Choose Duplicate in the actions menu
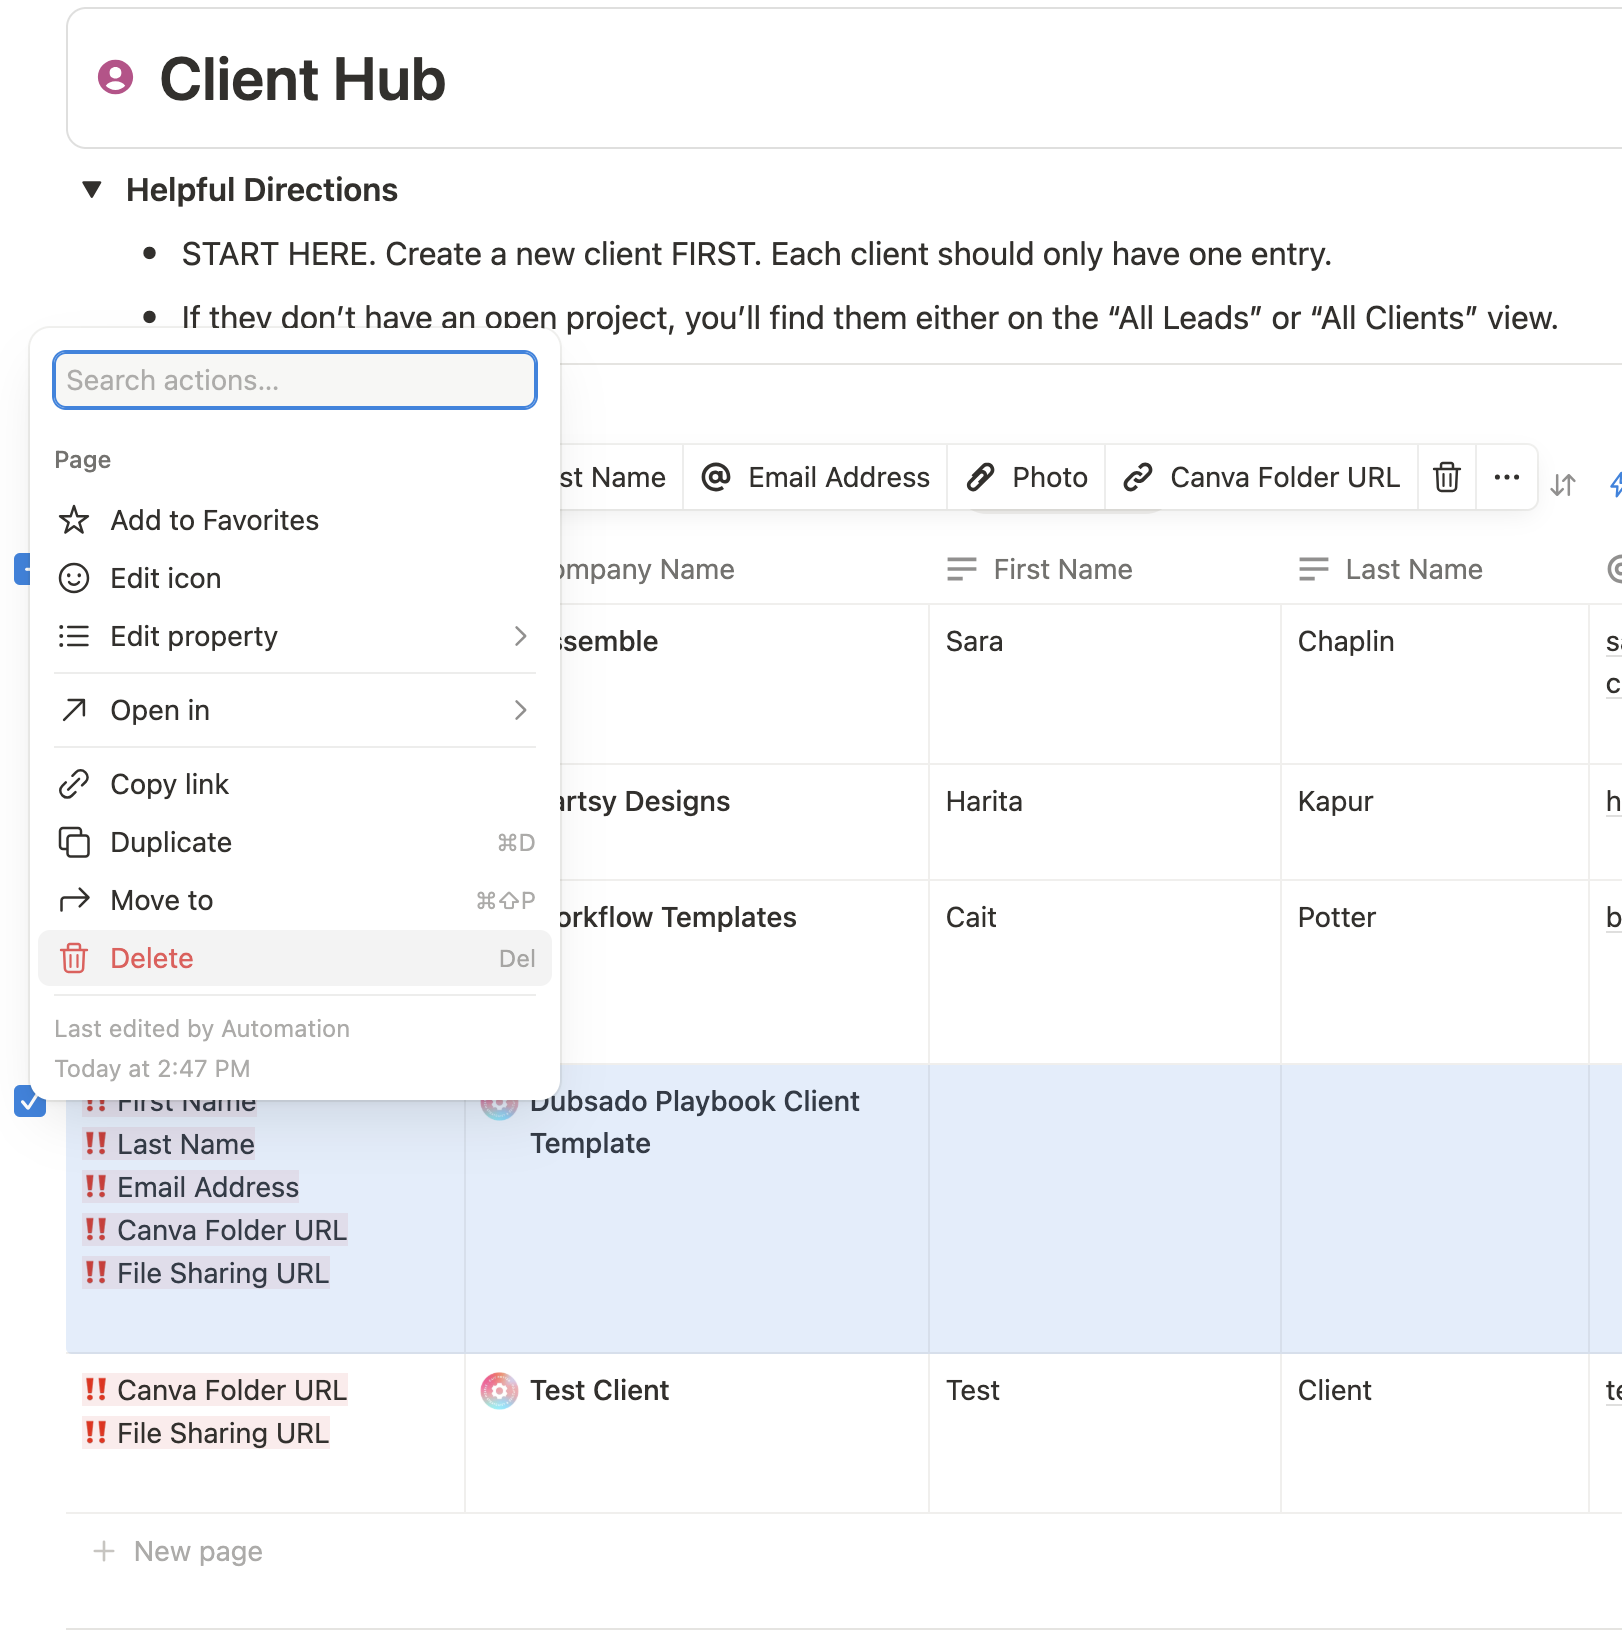This screenshot has height=1652, width=1622. click(294, 842)
